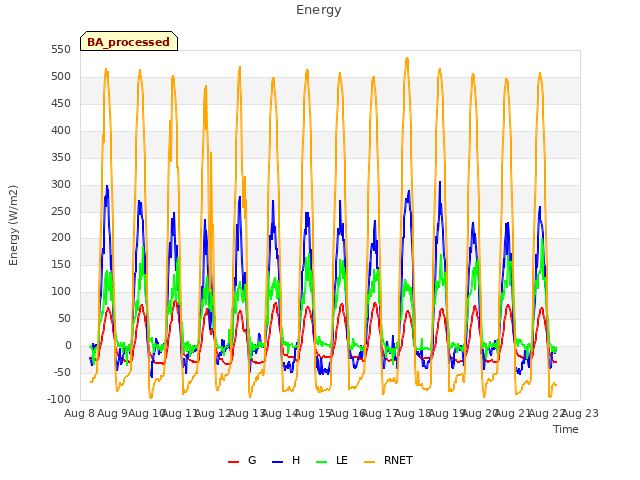The width and height of the screenshot is (640, 480).
Task: Click the 450 y-axis tick label
Action: pyautogui.click(x=61, y=104)
